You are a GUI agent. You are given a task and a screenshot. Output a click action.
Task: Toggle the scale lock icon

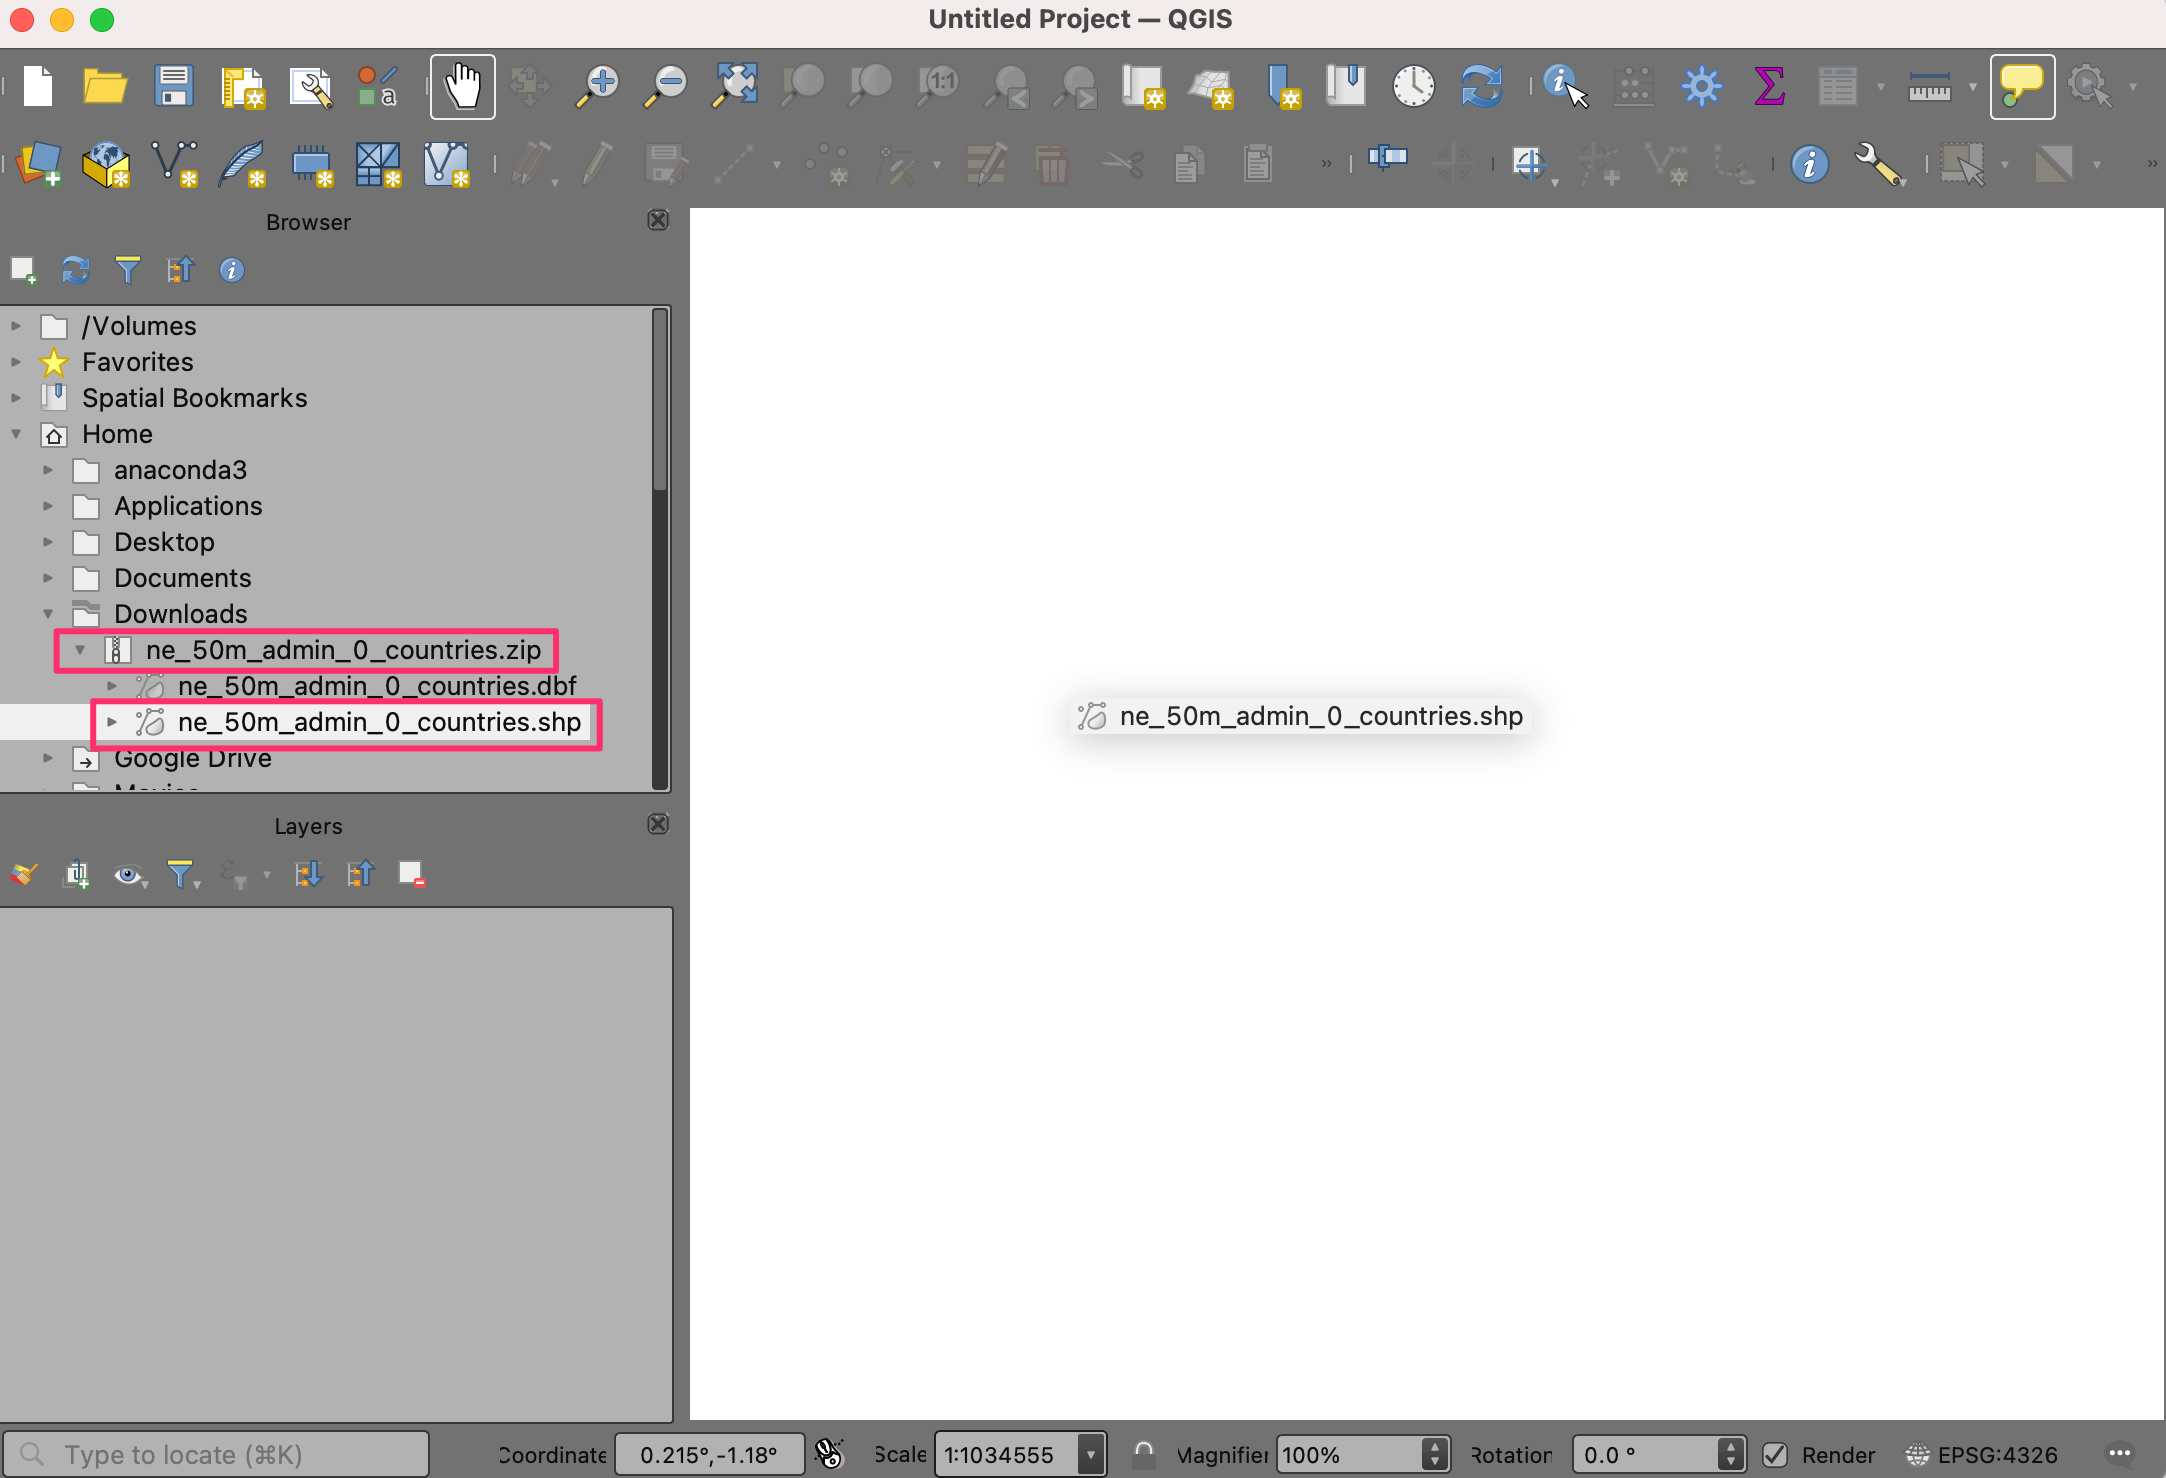pos(1143,1454)
